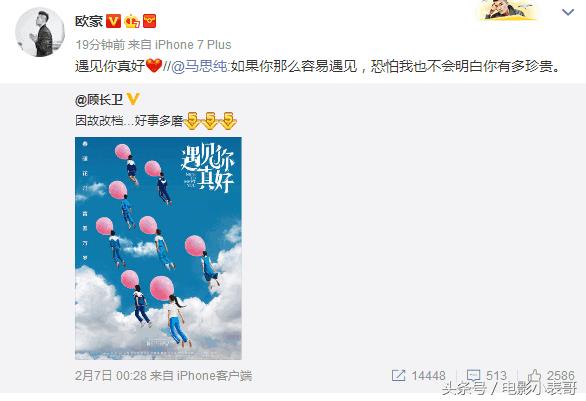Open the top-right cartoon card banner
This screenshot has height=401, width=586.
(x=509, y=10)
